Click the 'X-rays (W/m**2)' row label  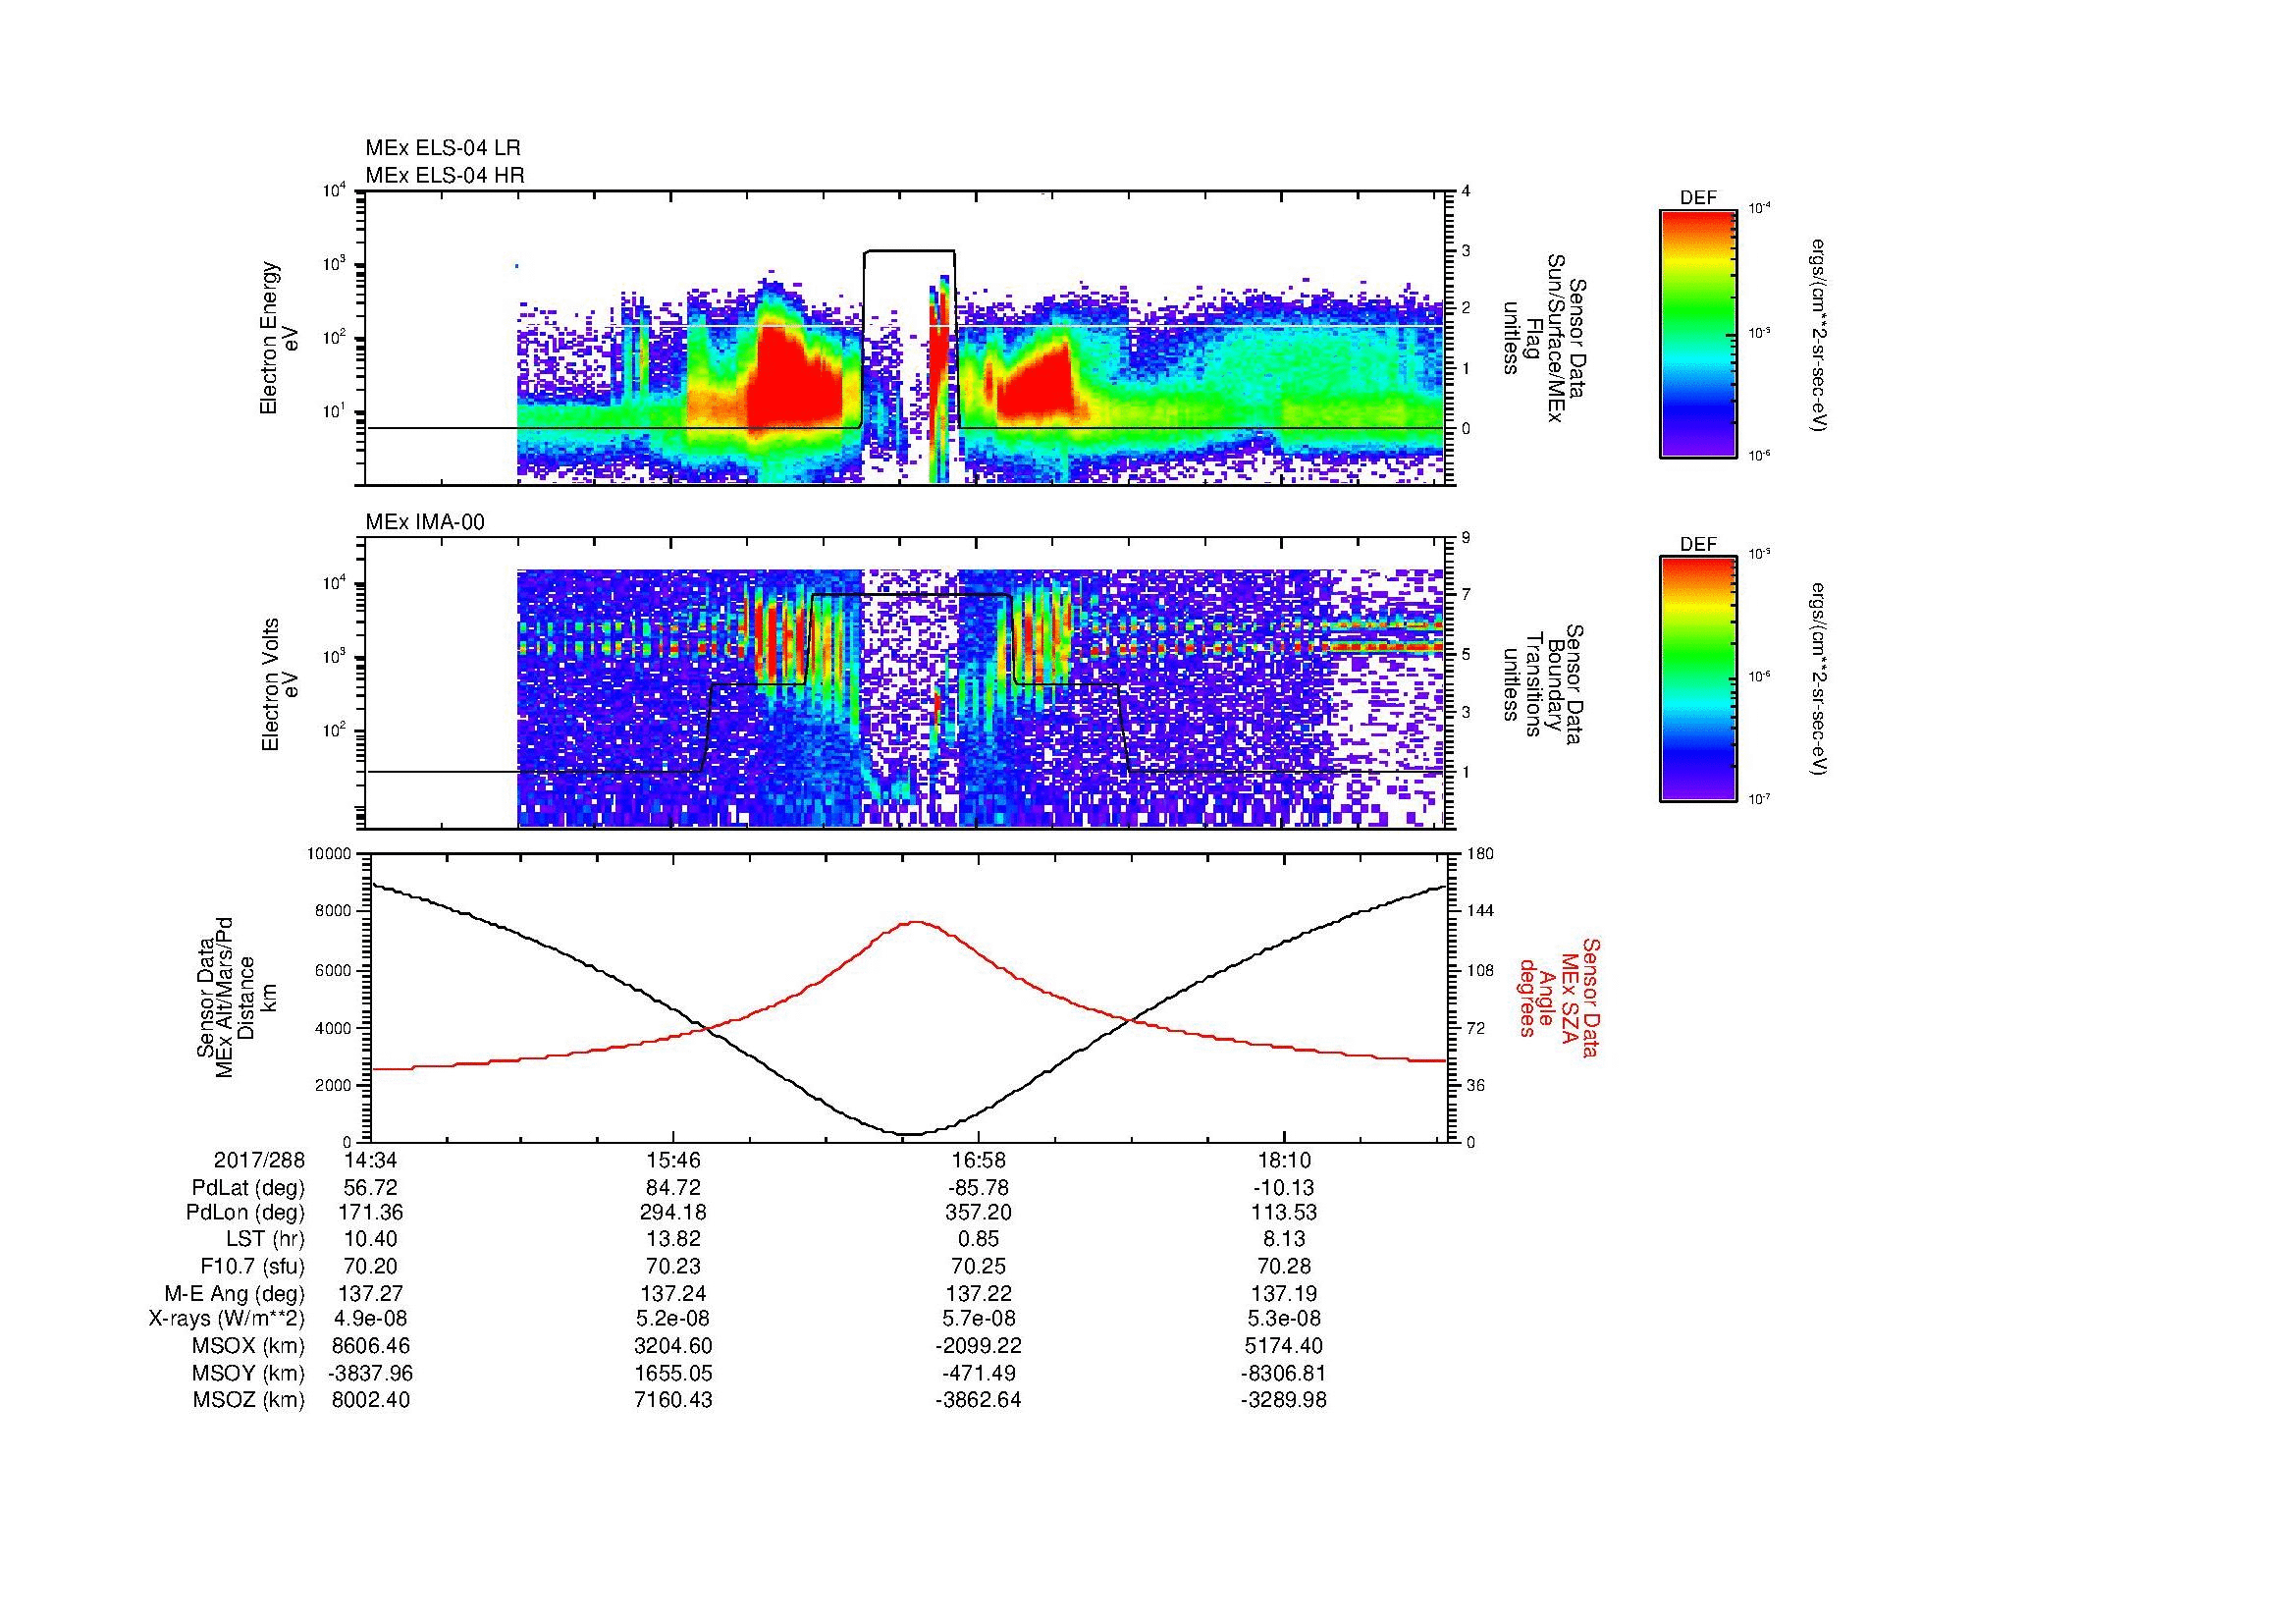(x=226, y=1319)
